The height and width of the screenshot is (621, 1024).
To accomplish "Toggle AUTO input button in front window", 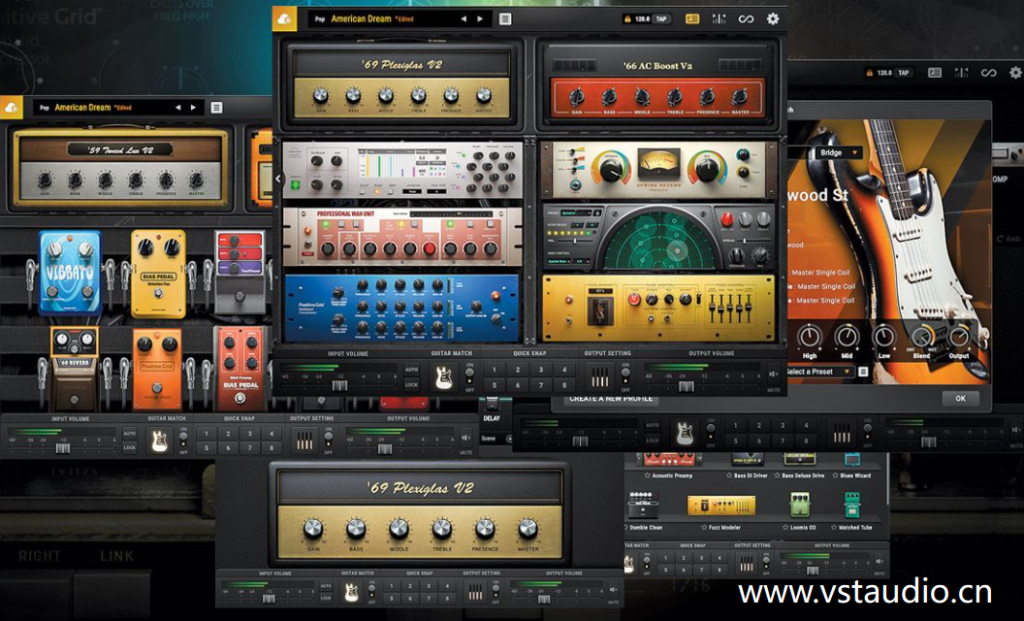I will point(411,370).
